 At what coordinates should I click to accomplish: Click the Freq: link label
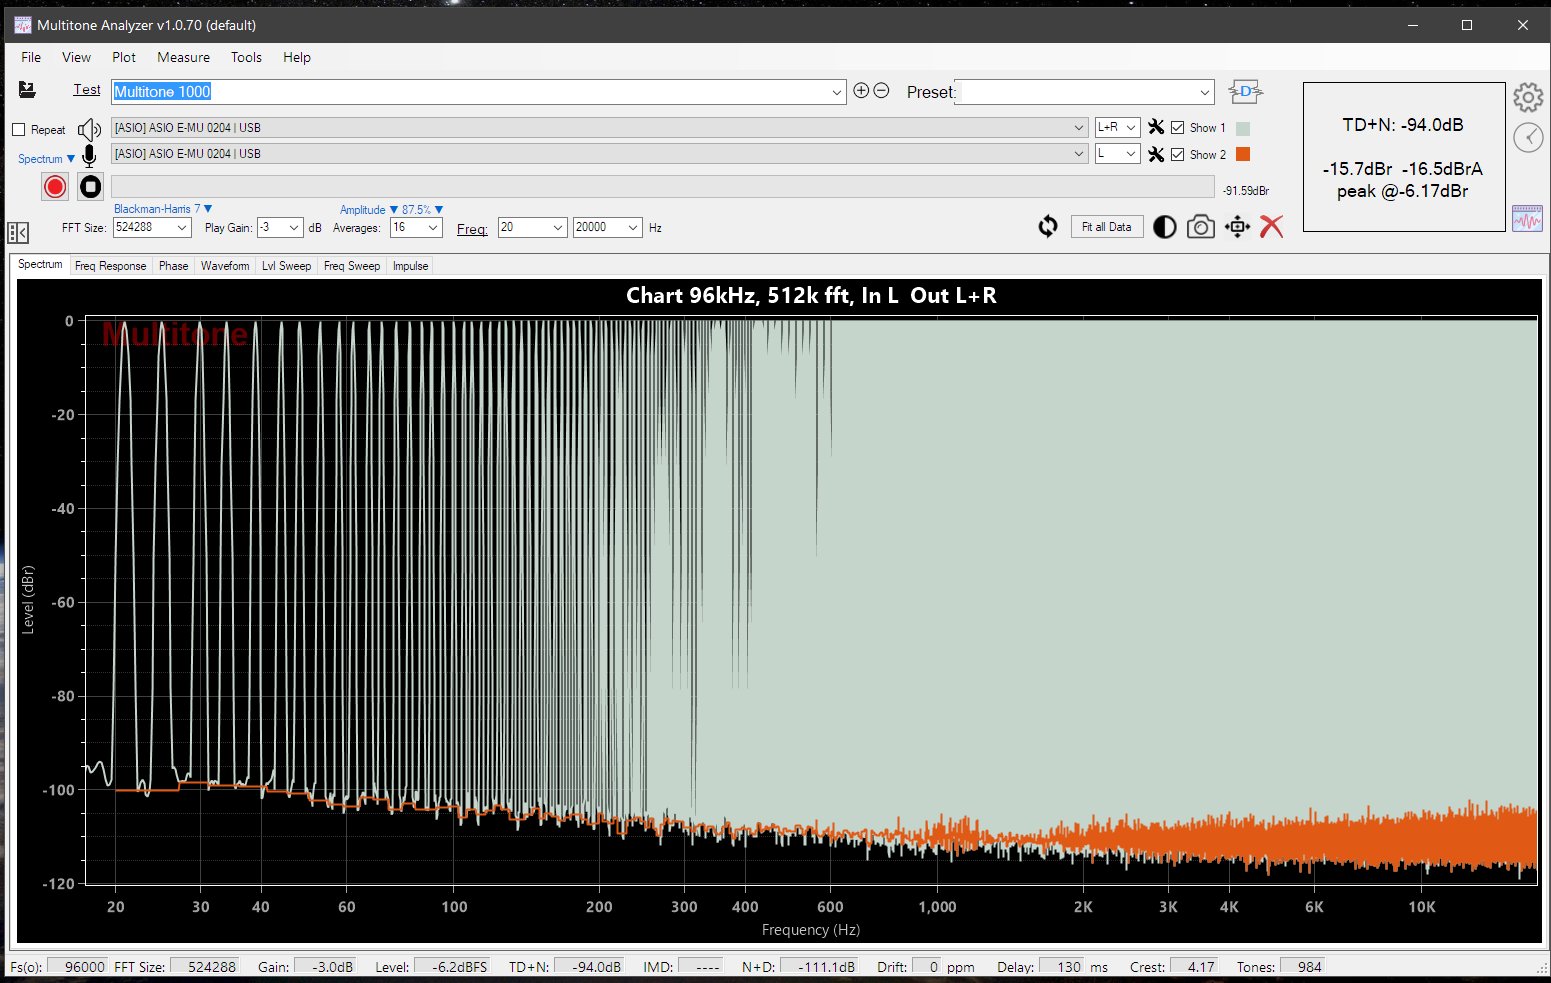472,229
